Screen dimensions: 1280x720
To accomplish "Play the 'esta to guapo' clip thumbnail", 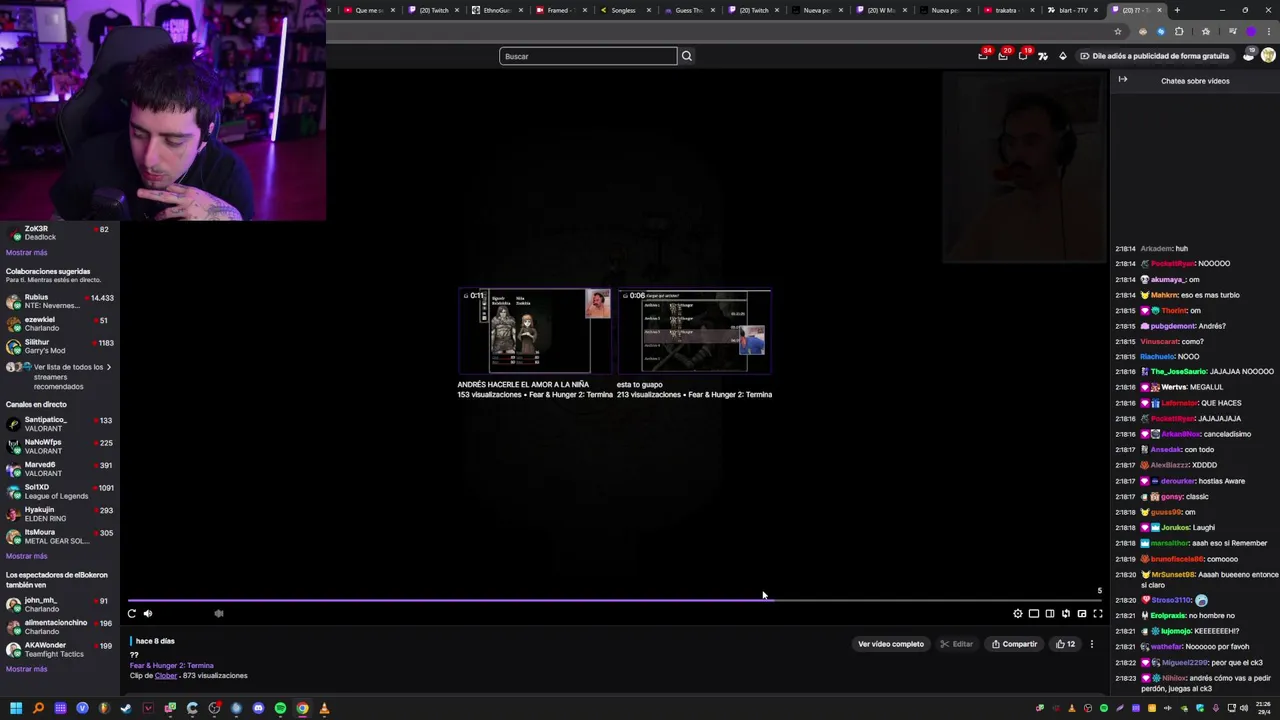I will coord(694,331).
